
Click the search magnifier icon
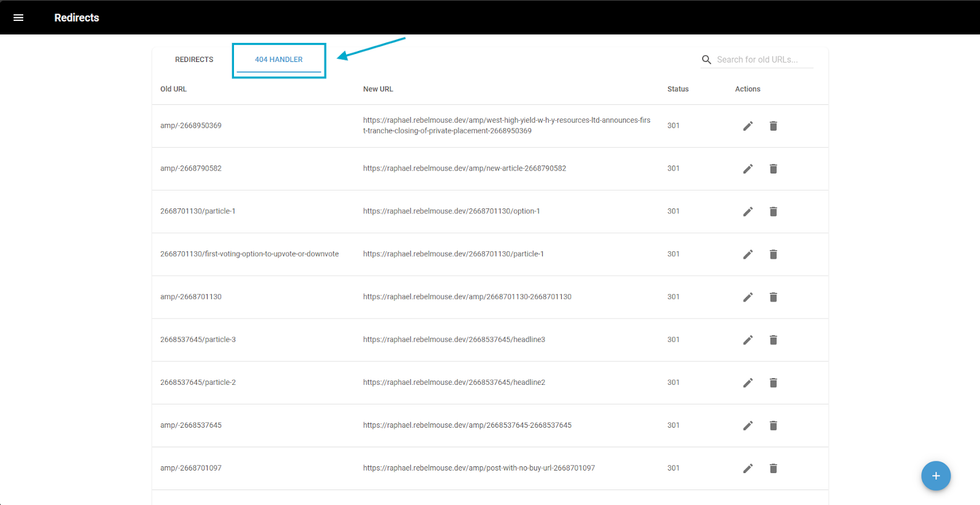(x=706, y=60)
